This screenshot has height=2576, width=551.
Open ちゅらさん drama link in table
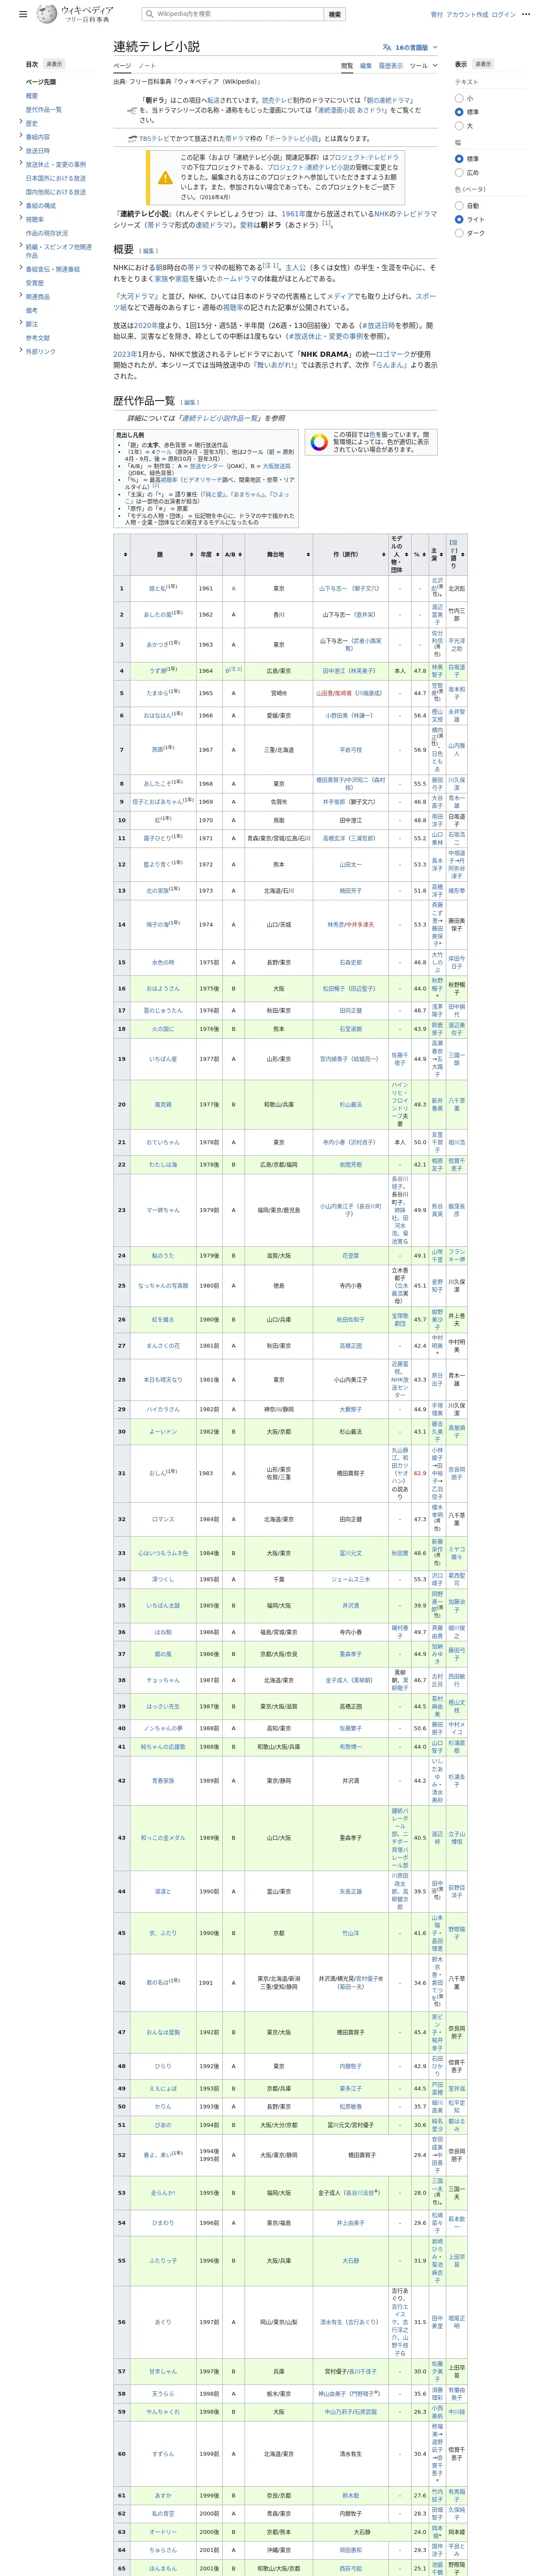[x=163, y=2549]
